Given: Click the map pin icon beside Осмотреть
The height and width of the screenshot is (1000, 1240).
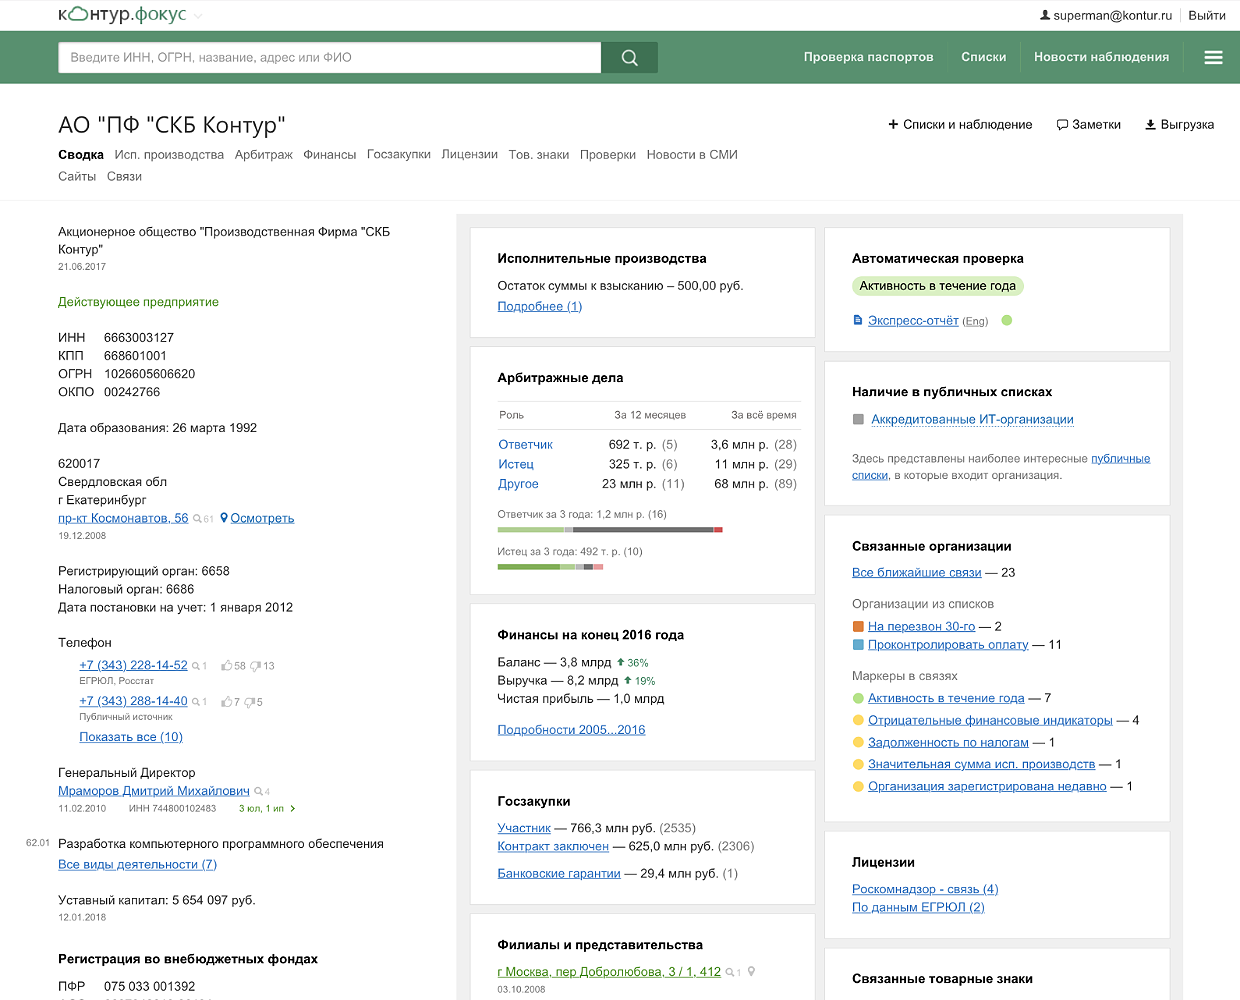Looking at the screenshot, I should coord(224,518).
